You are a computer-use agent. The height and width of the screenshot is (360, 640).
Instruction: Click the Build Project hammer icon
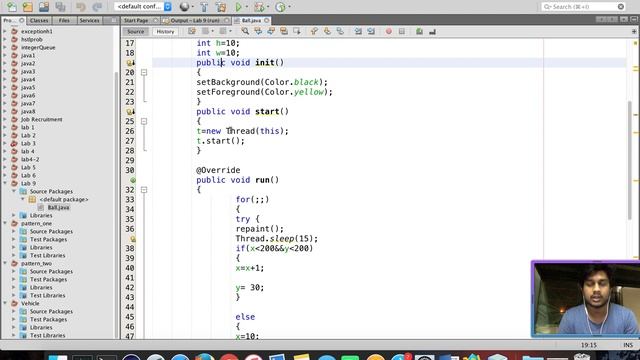[x=204, y=7]
